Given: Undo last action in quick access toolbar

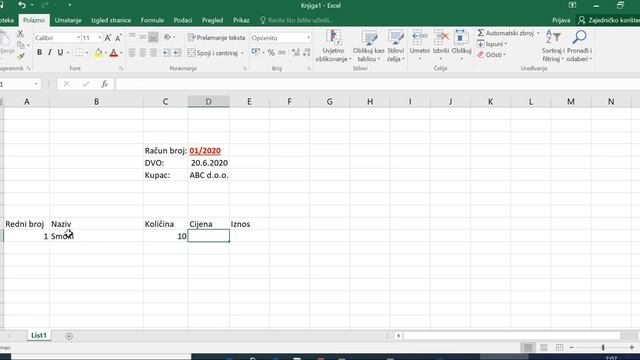Looking at the screenshot, I should coord(22,5).
